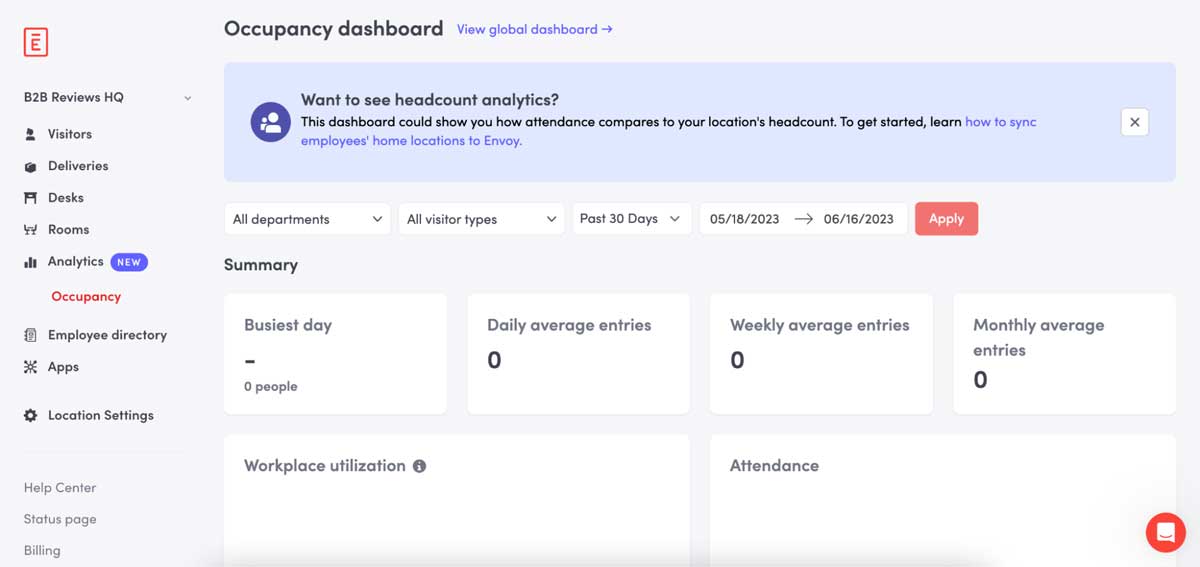Dismiss the headcount analytics banner

click(1134, 122)
